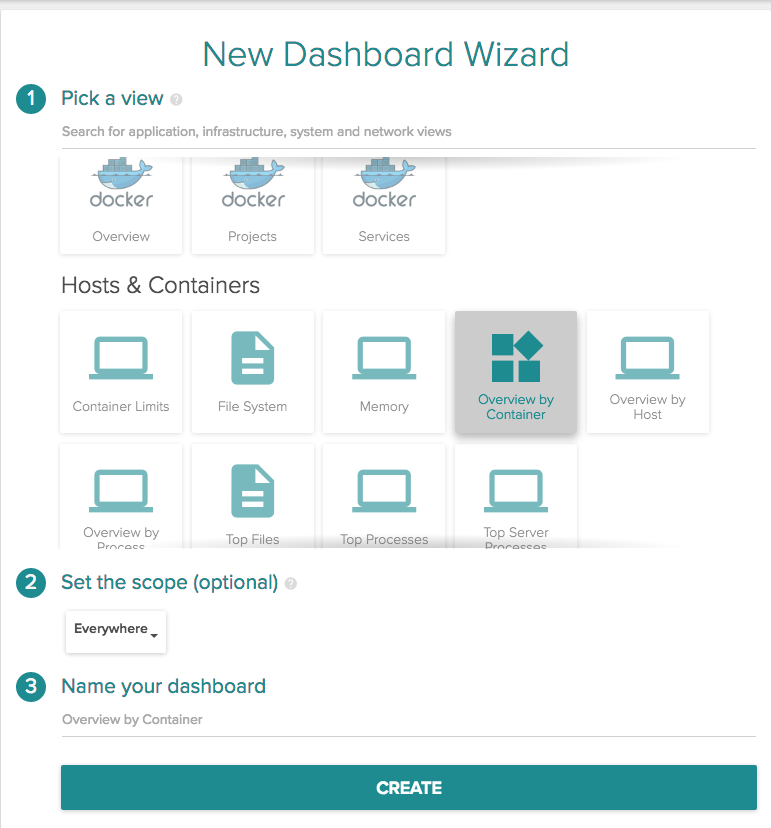The width and height of the screenshot is (771, 828).
Task: Choose the Top Processes view
Action: (384, 496)
